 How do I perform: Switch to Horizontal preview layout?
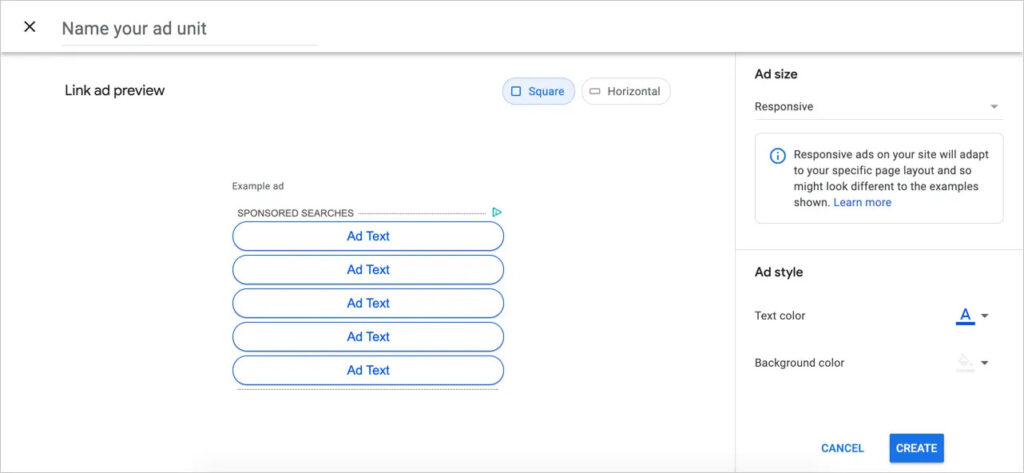coord(626,91)
